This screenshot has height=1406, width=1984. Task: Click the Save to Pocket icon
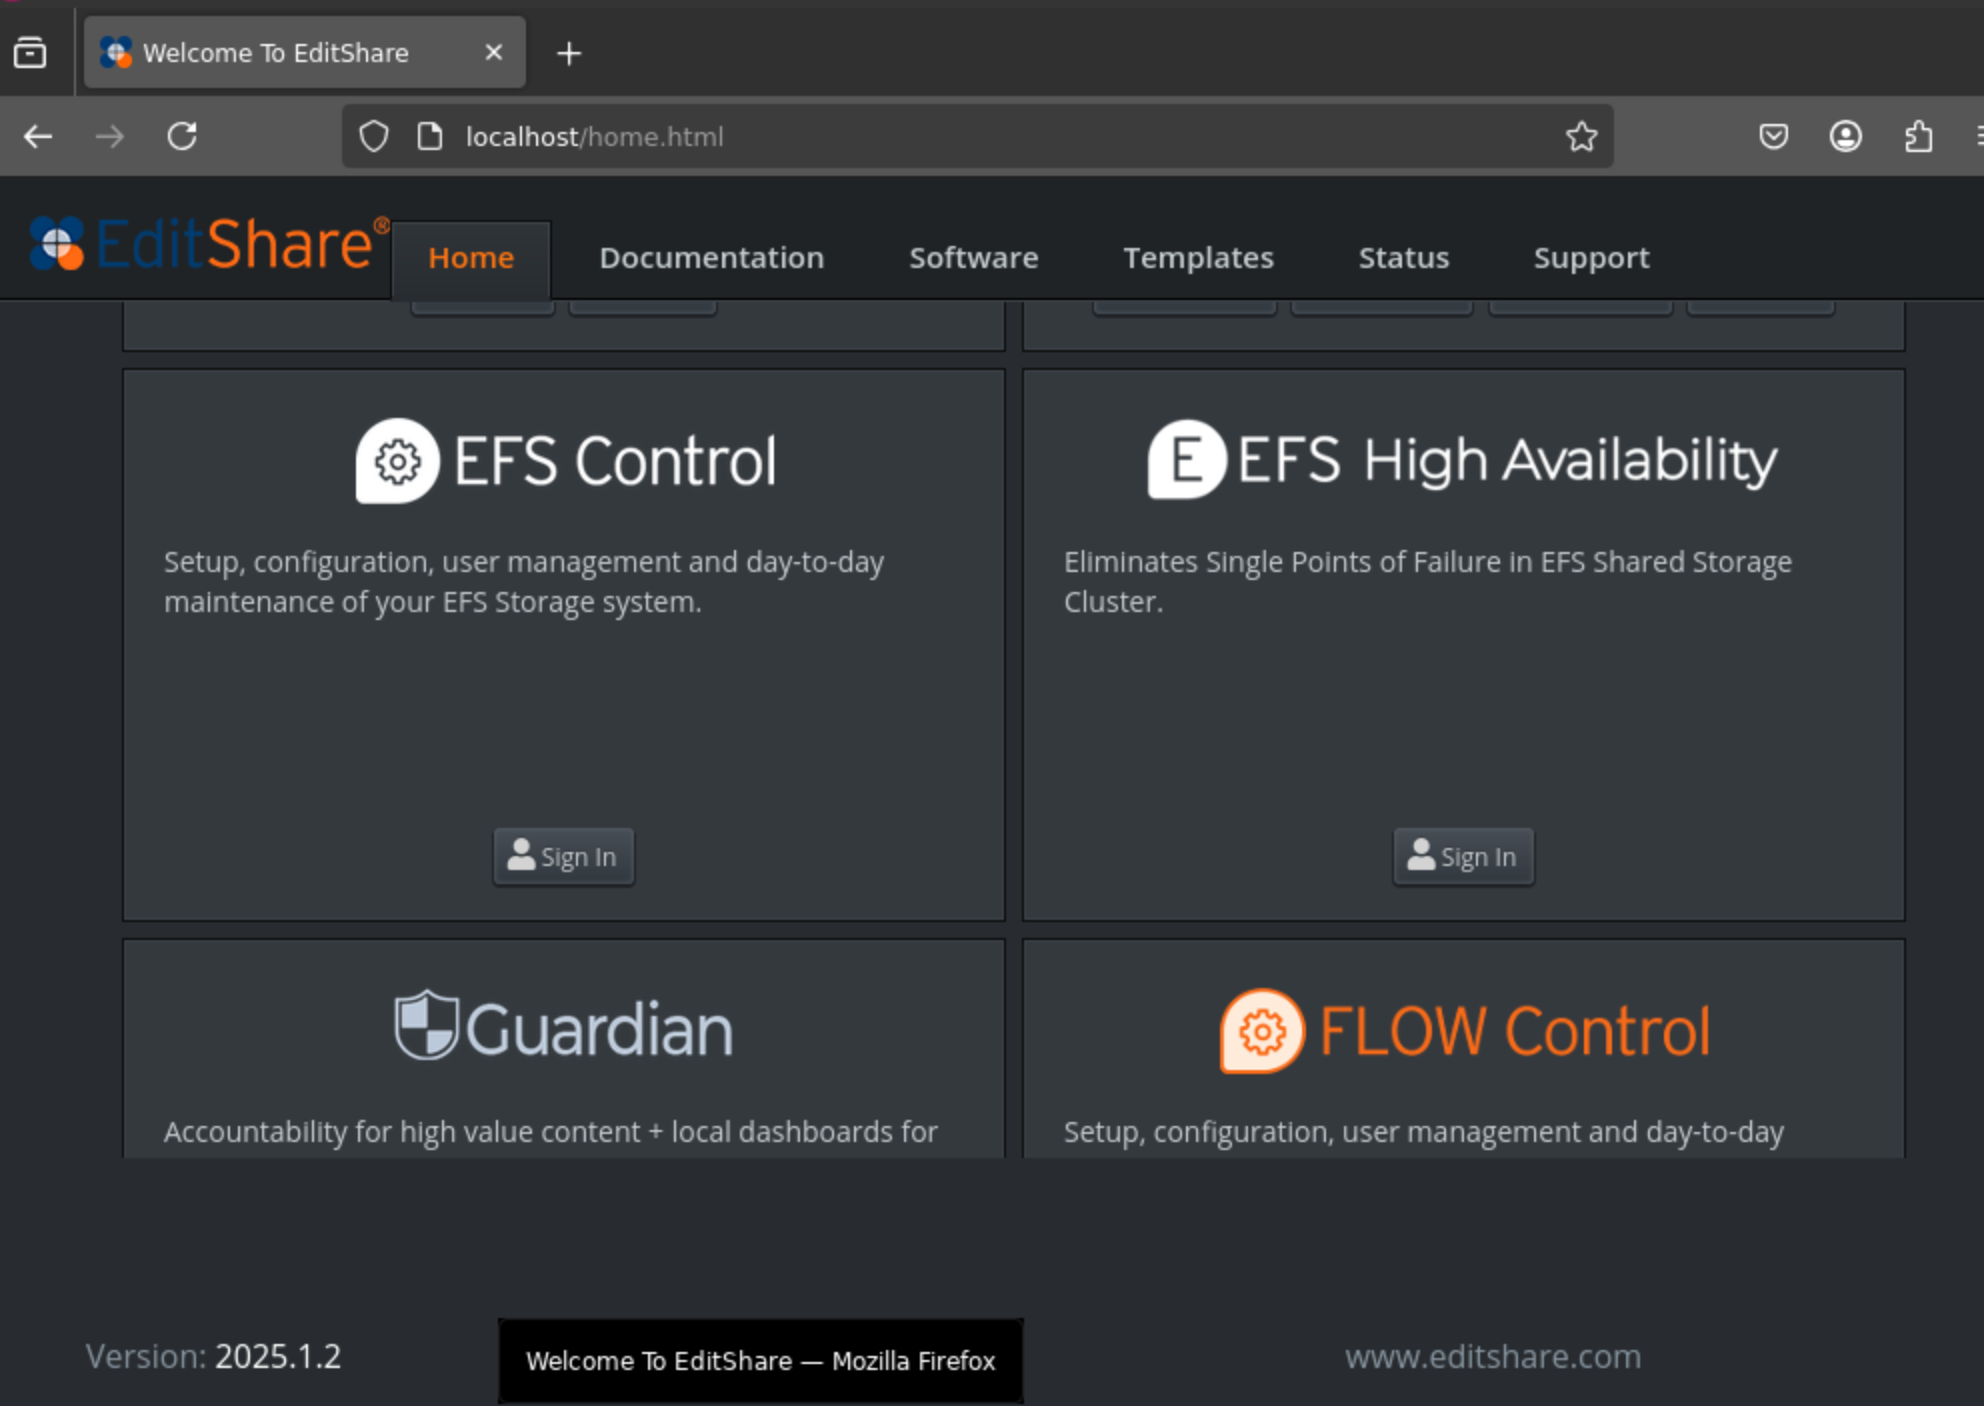(x=1773, y=136)
